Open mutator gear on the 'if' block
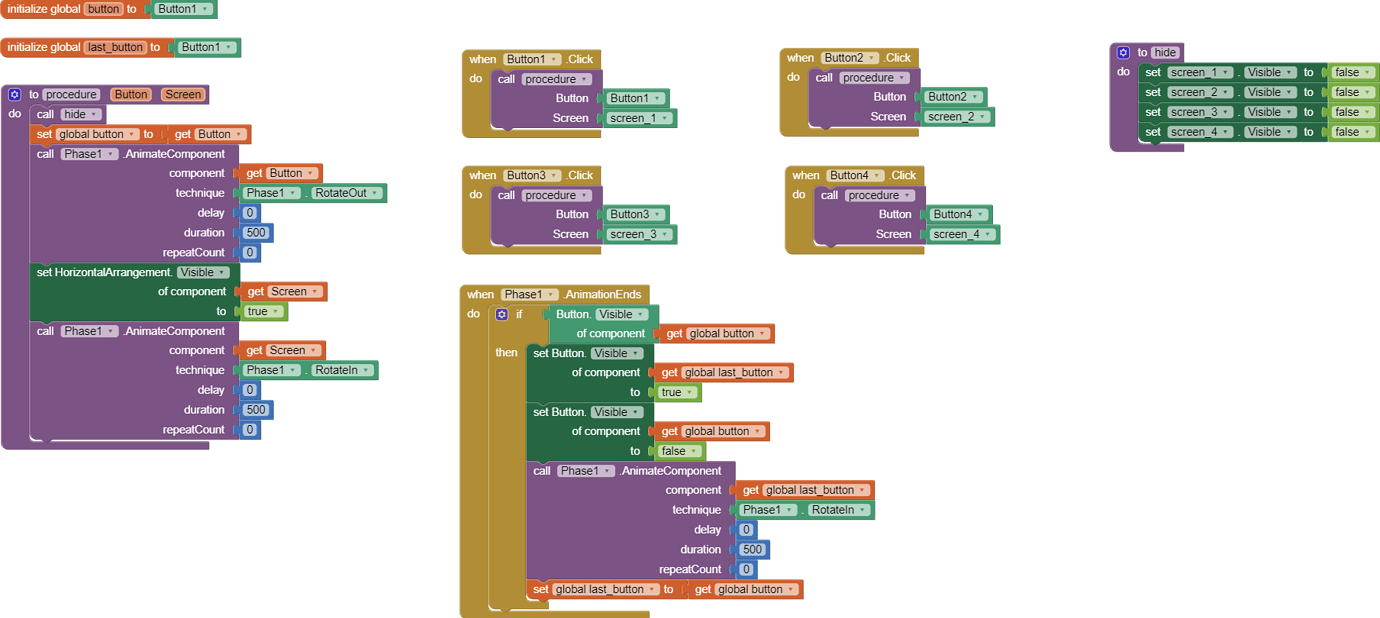Image resolution: width=1380 pixels, height=618 pixels. (502, 314)
